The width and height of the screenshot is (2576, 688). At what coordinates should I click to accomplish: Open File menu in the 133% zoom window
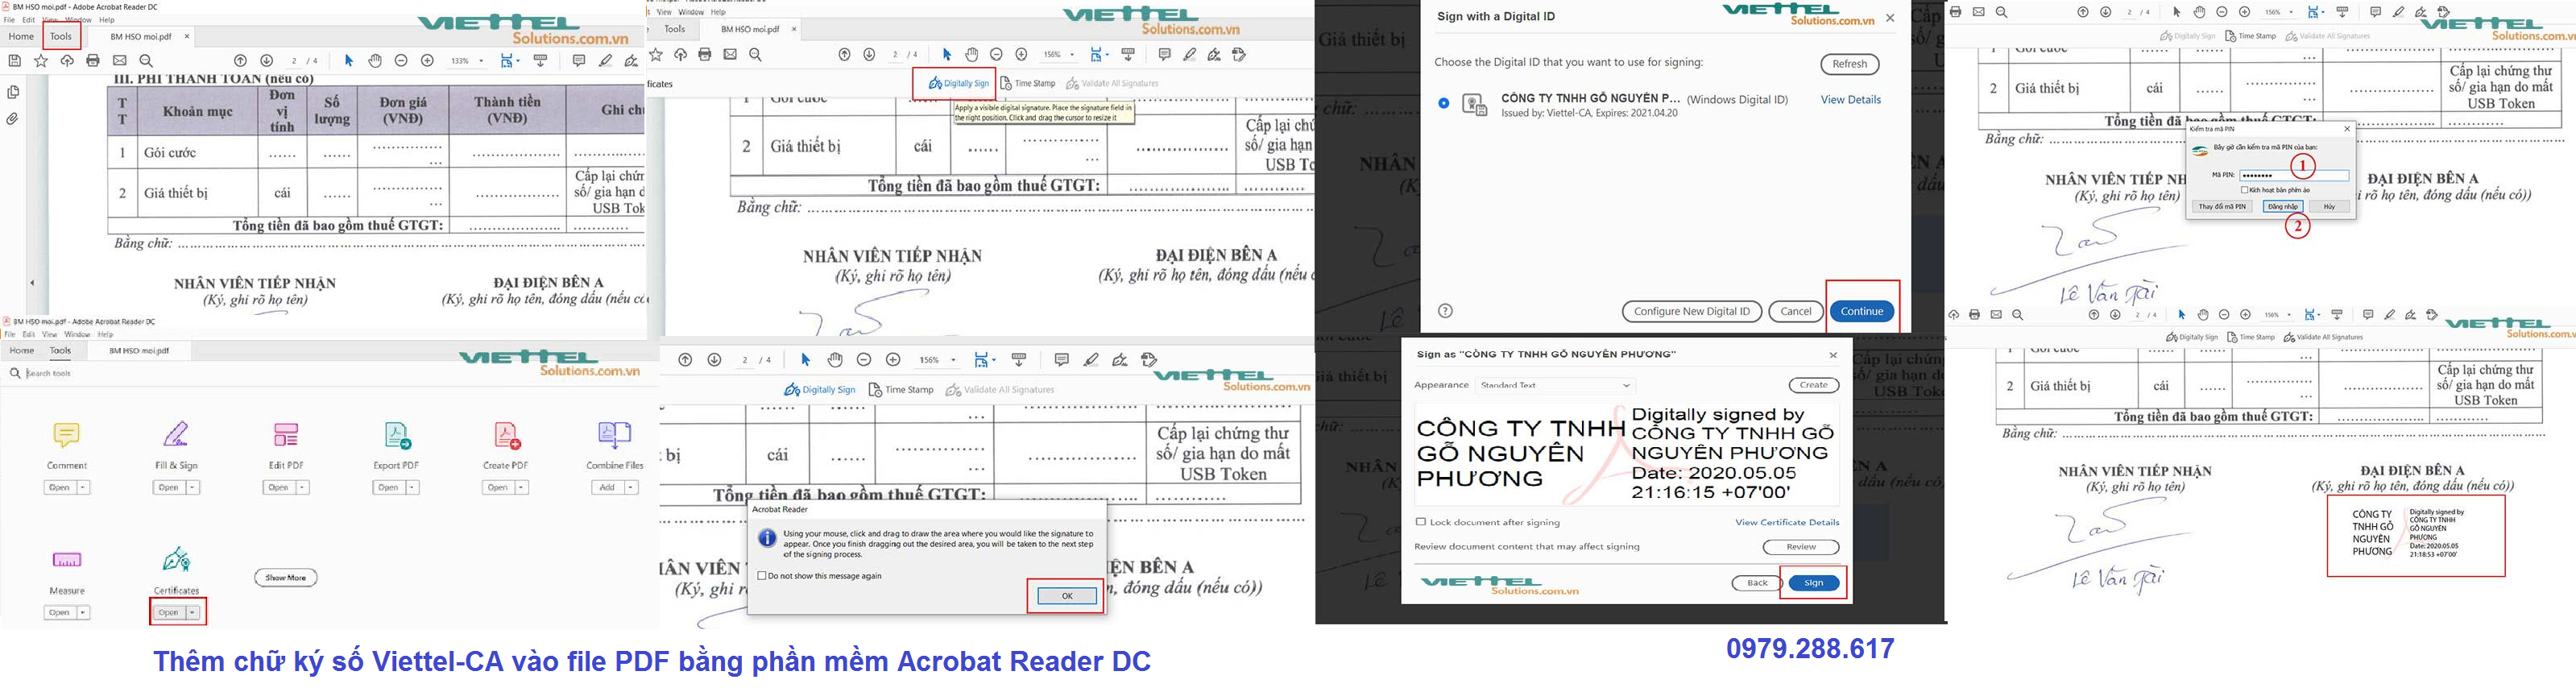click(9, 20)
